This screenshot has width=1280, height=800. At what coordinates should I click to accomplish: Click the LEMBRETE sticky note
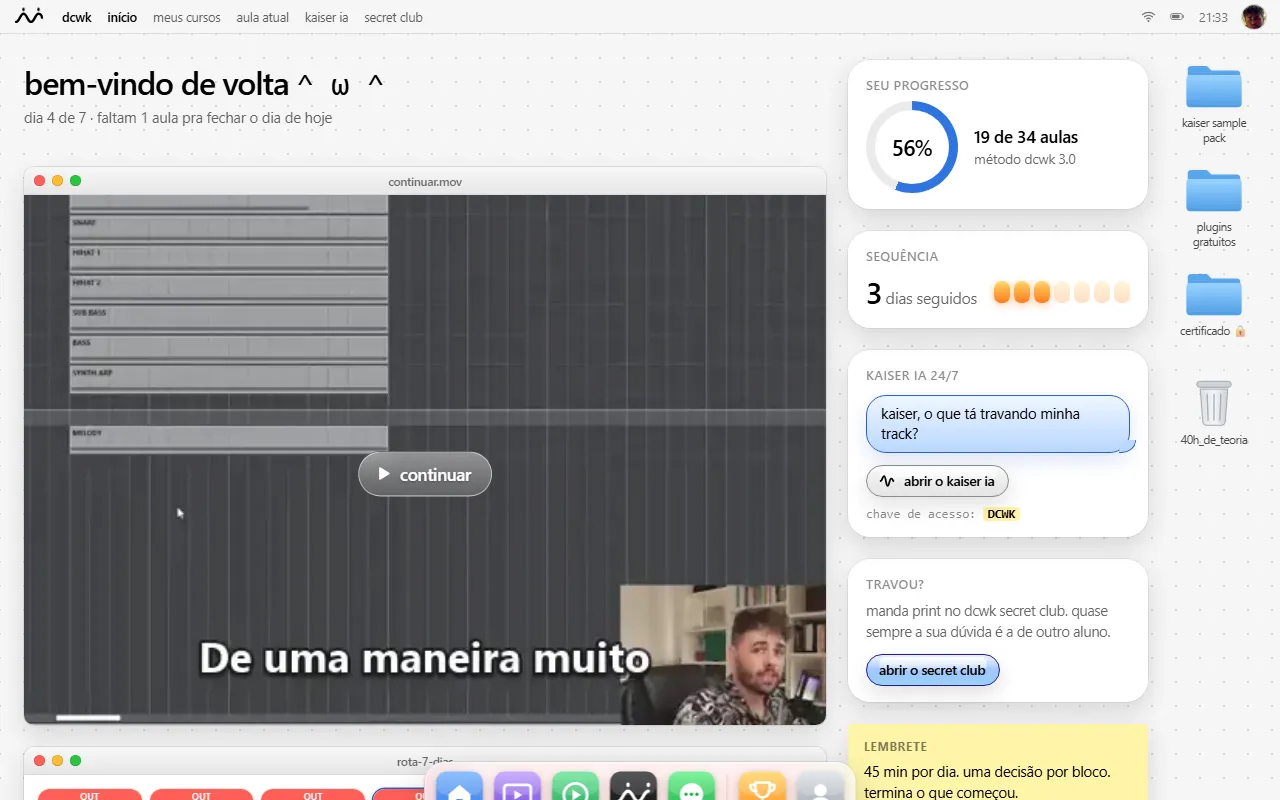pyautogui.click(x=998, y=762)
